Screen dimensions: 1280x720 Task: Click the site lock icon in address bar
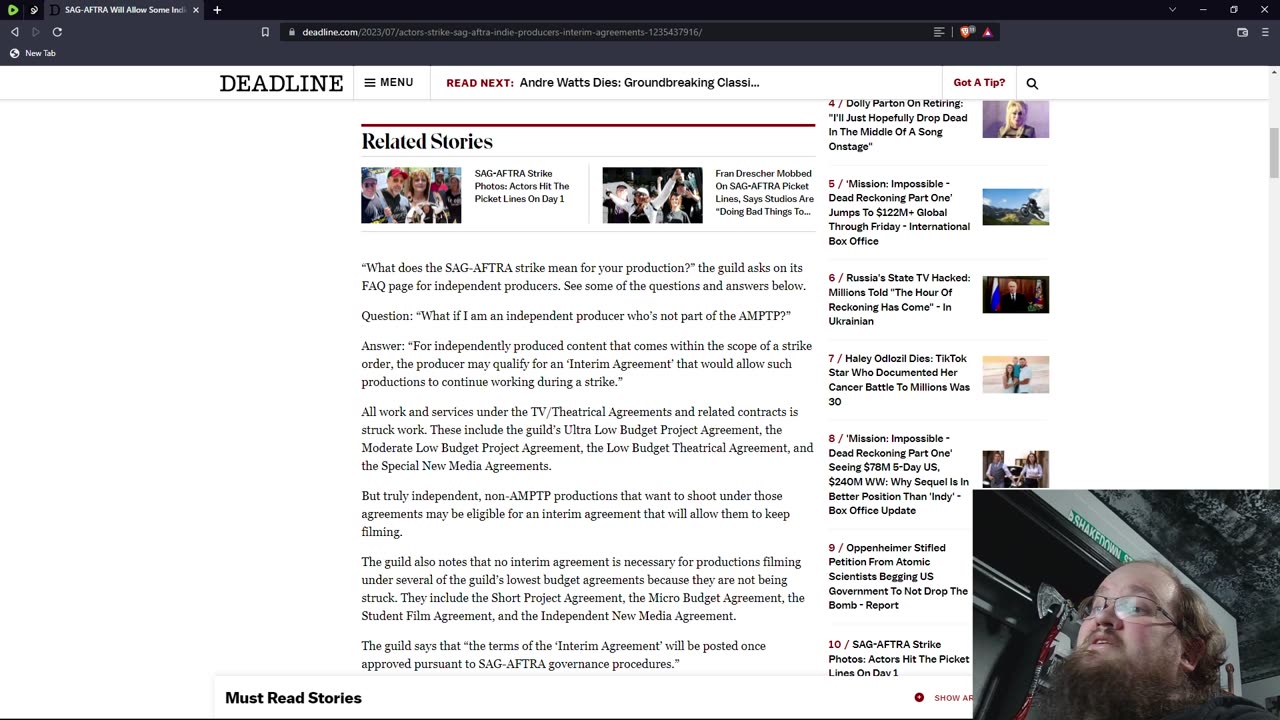pos(291,32)
